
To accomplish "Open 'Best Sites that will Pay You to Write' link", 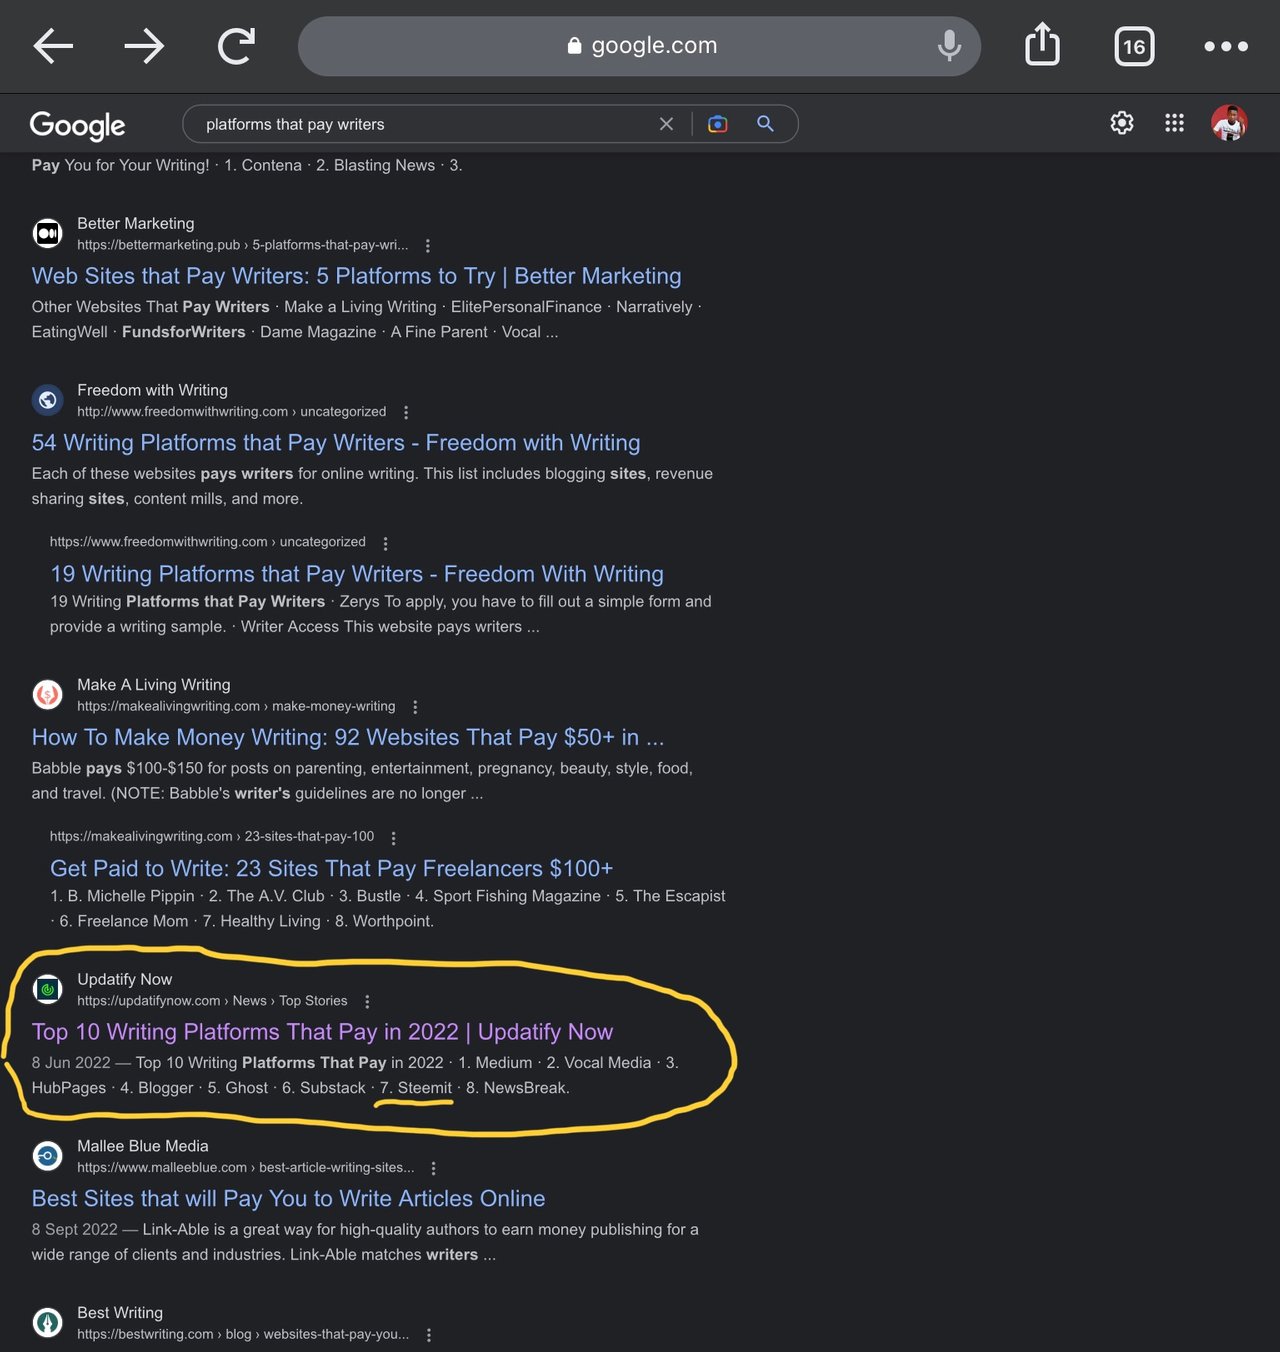I will (x=288, y=1199).
